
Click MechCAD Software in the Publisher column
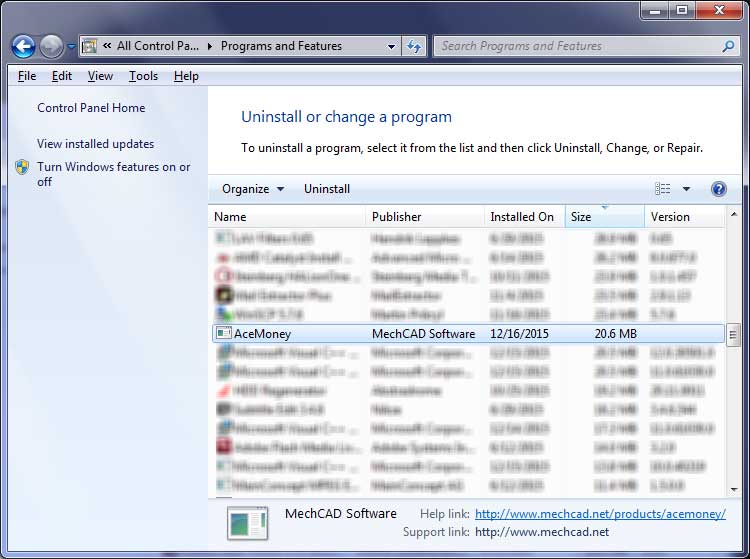423,334
